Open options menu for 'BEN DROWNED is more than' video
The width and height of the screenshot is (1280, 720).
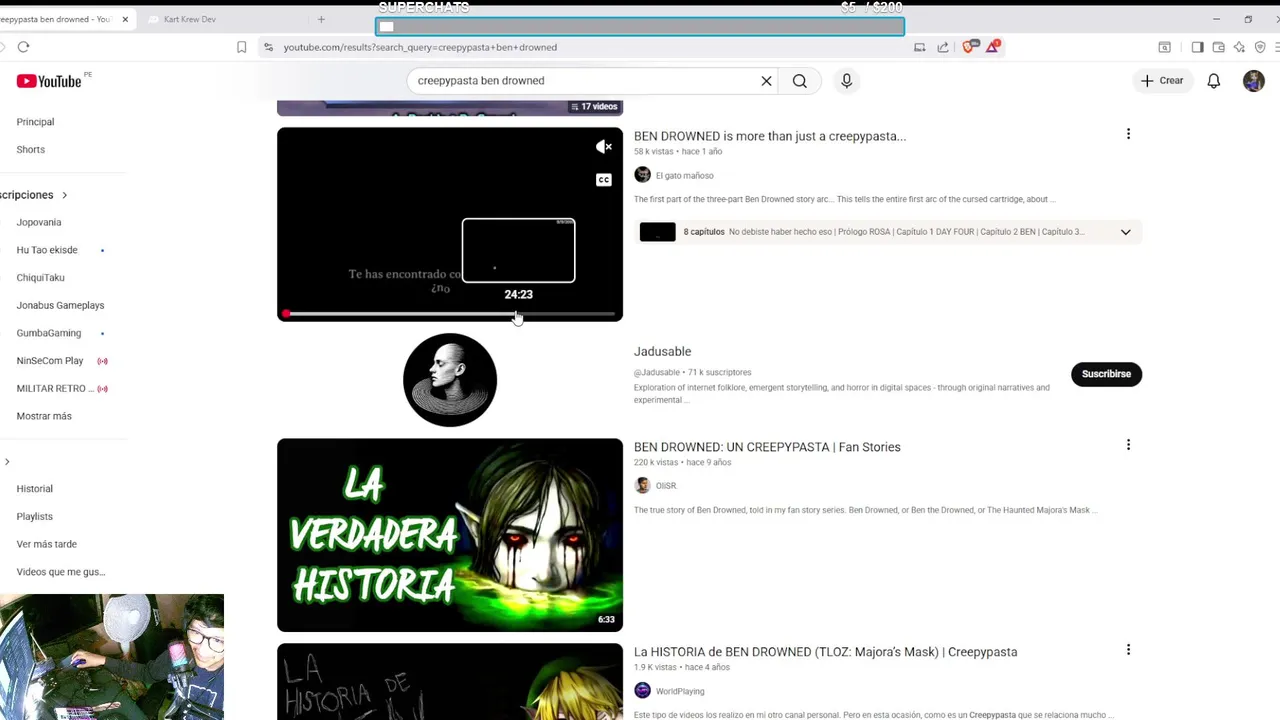pos(1128,134)
